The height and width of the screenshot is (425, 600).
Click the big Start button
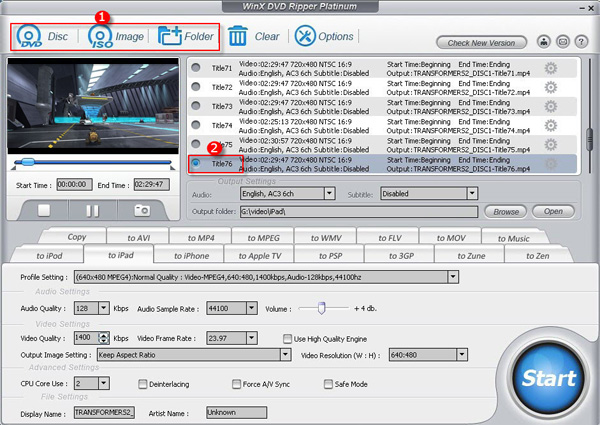pos(548,378)
